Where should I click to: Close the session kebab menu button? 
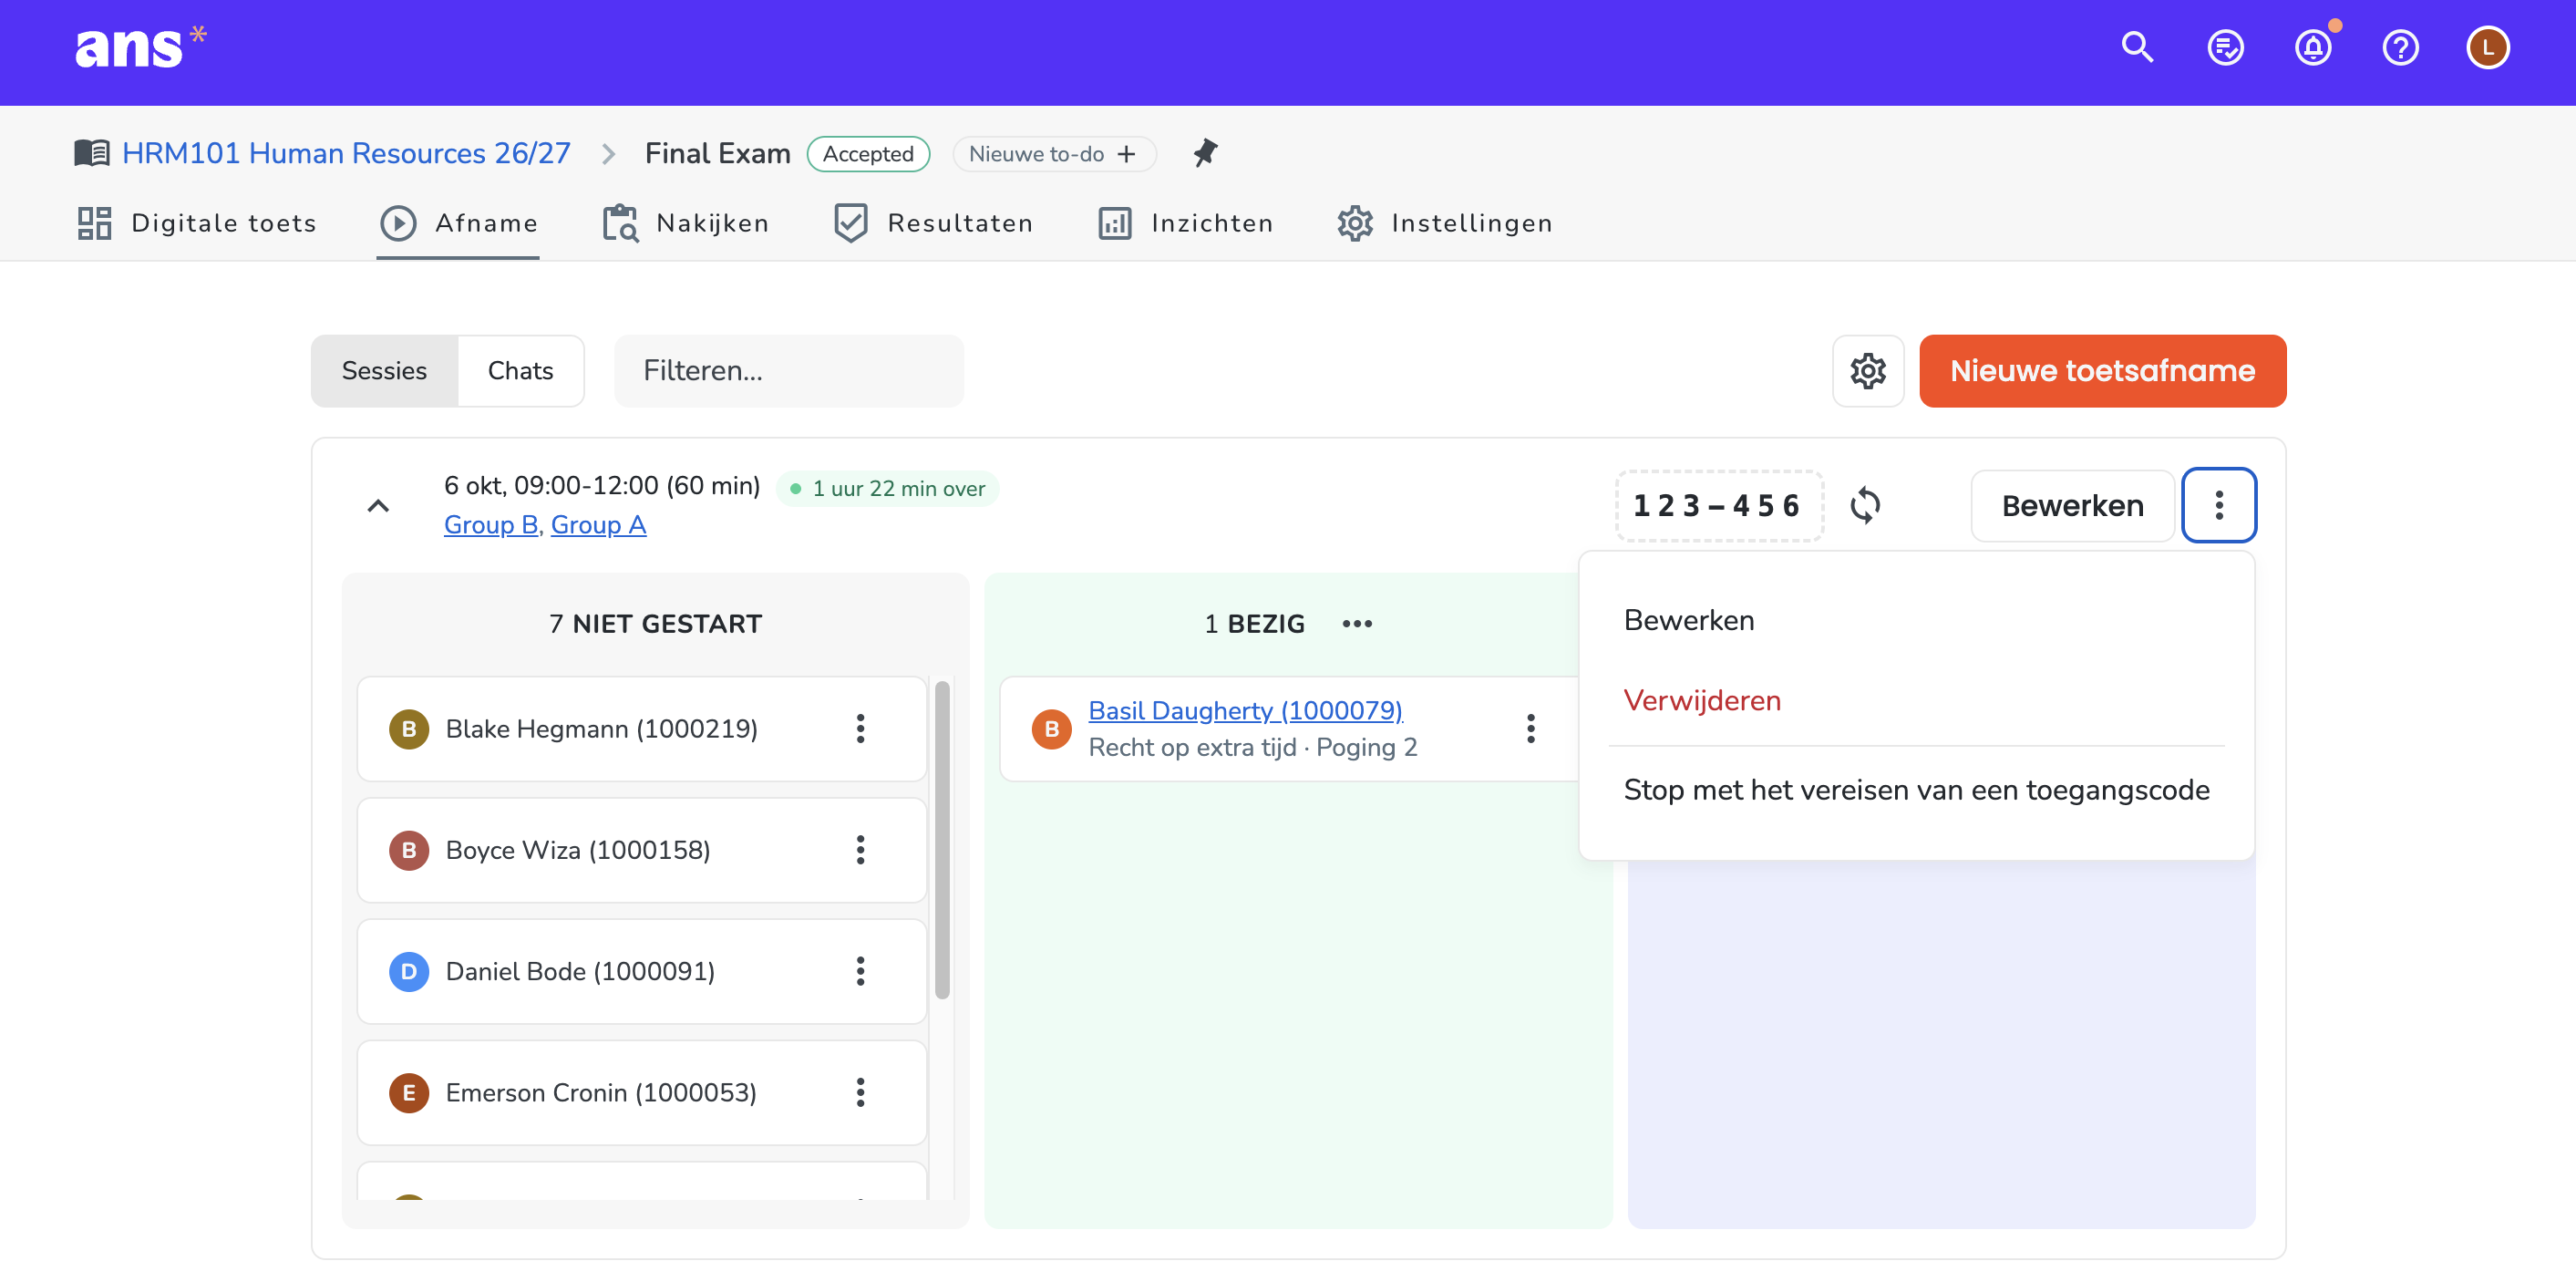(x=2218, y=505)
